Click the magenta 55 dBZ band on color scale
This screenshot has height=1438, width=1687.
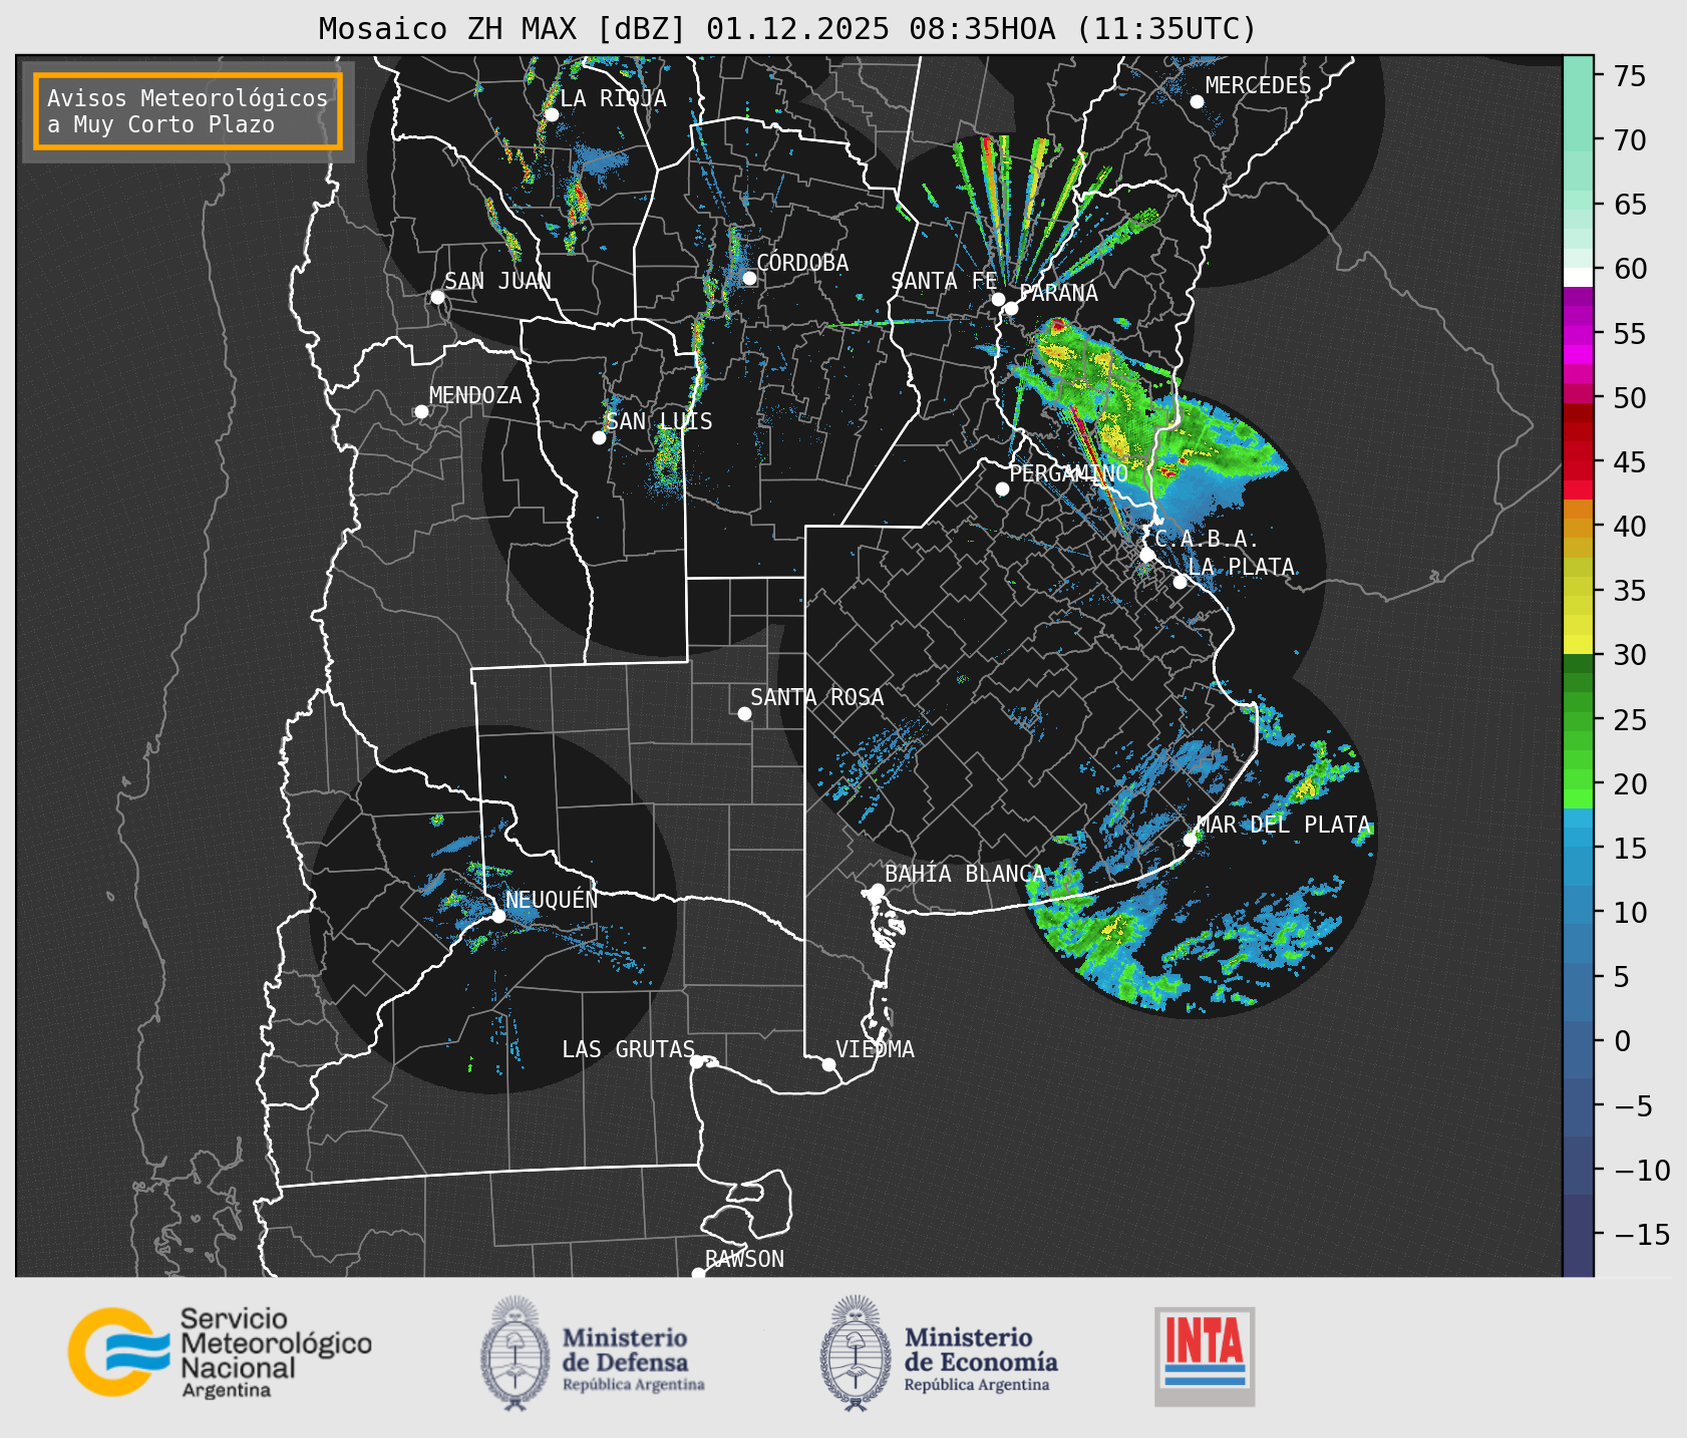point(1578,334)
